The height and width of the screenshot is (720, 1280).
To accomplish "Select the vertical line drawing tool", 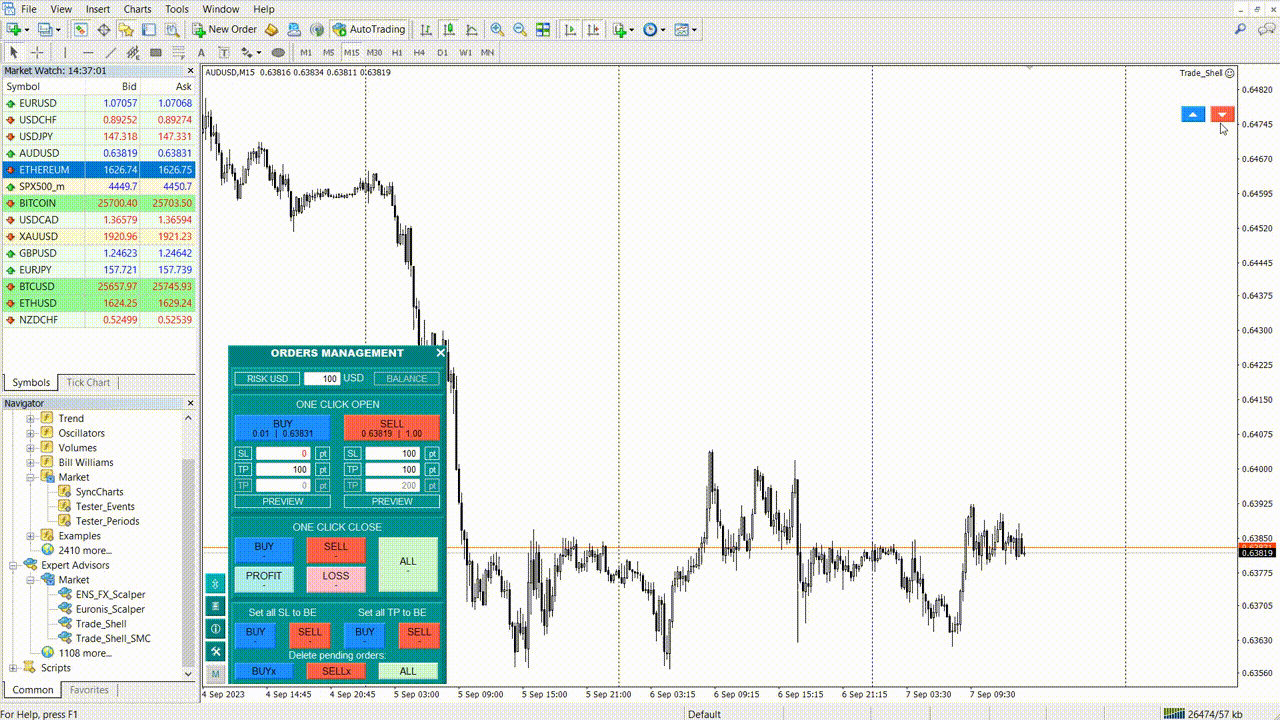I will click(x=65, y=52).
